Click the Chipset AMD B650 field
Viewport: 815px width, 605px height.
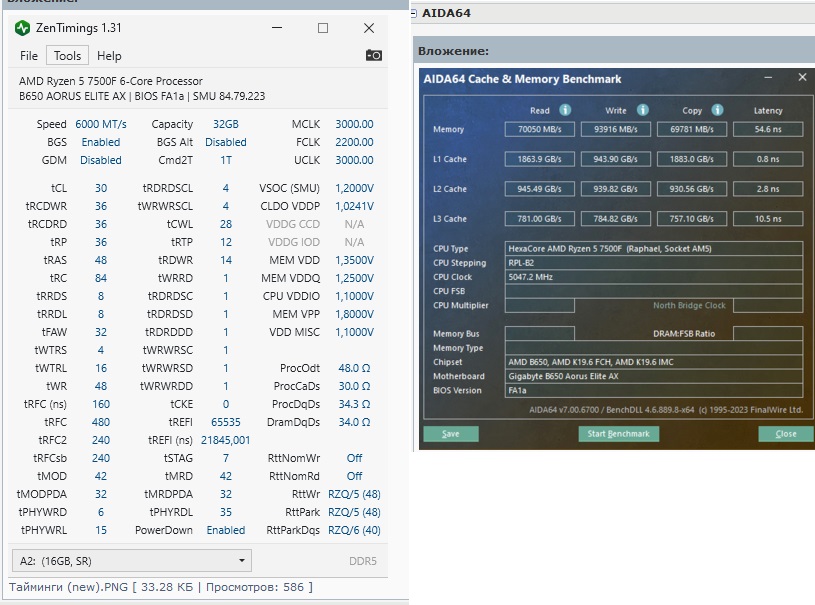[654, 362]
